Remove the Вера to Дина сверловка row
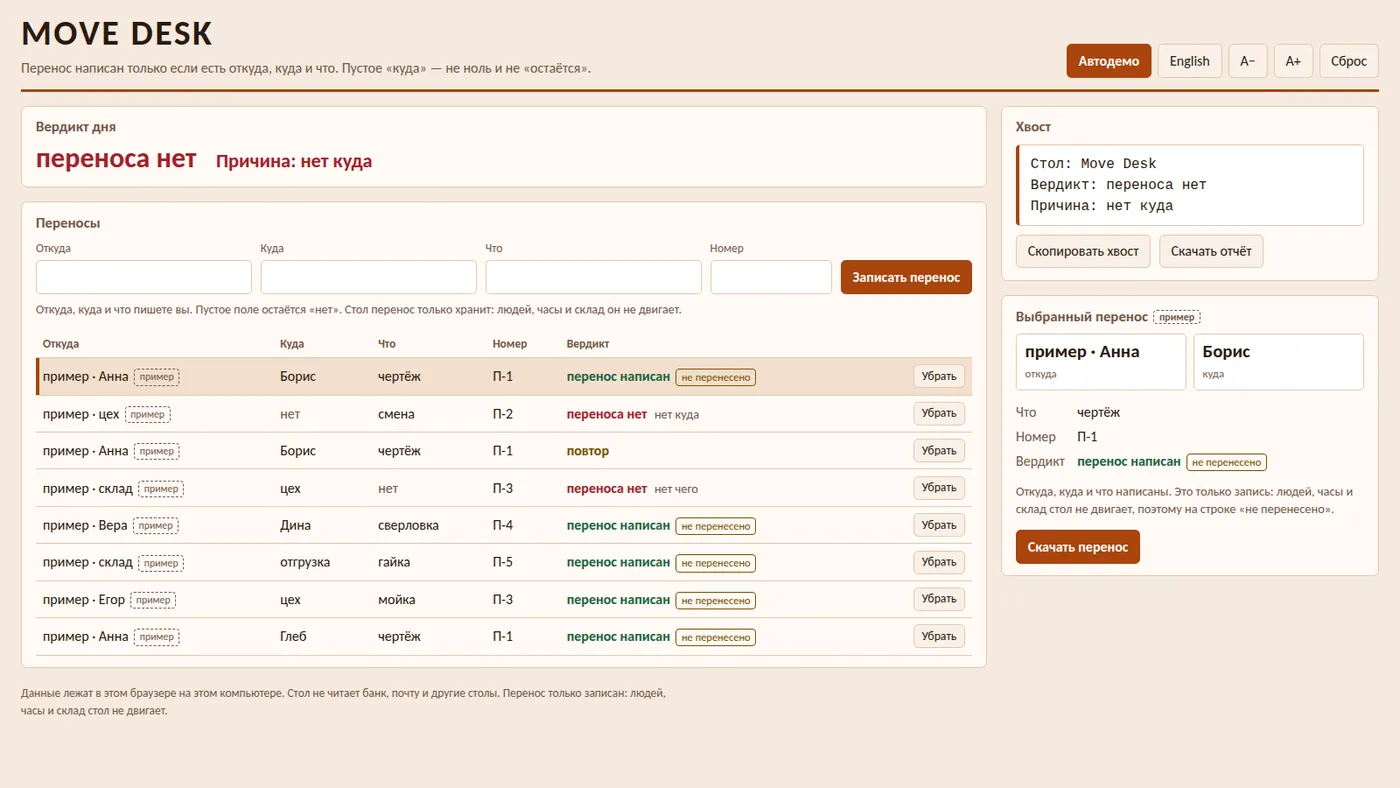This screenshot has height=788, width=1400. pos(939,525)
